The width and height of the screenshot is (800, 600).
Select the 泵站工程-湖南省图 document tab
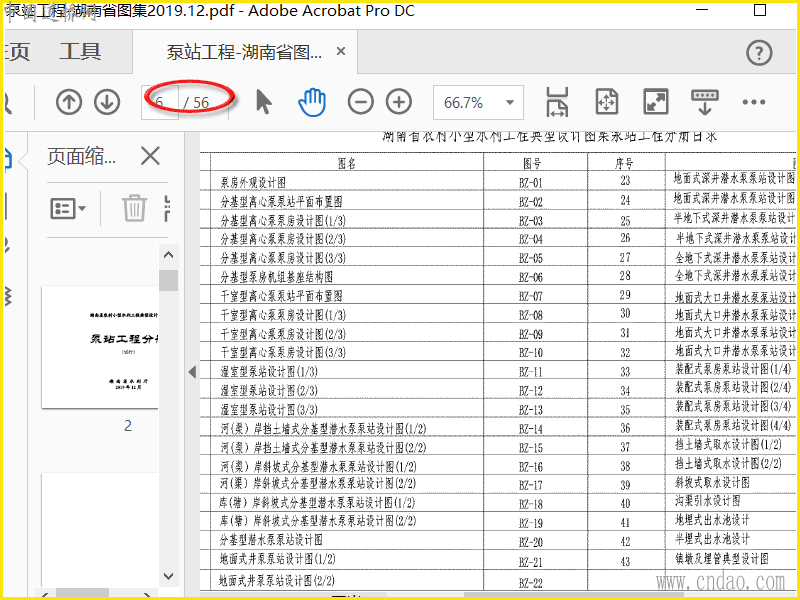pos(244,52)
